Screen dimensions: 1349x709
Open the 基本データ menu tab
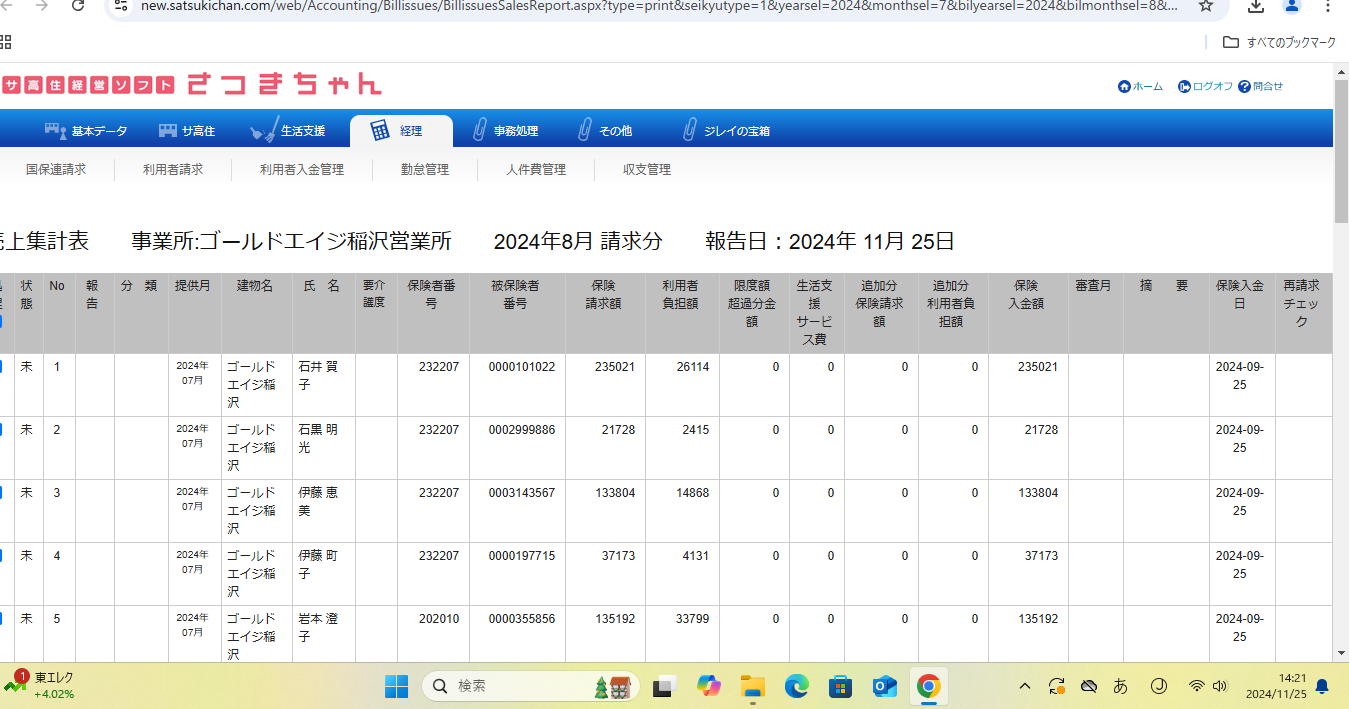87,131
